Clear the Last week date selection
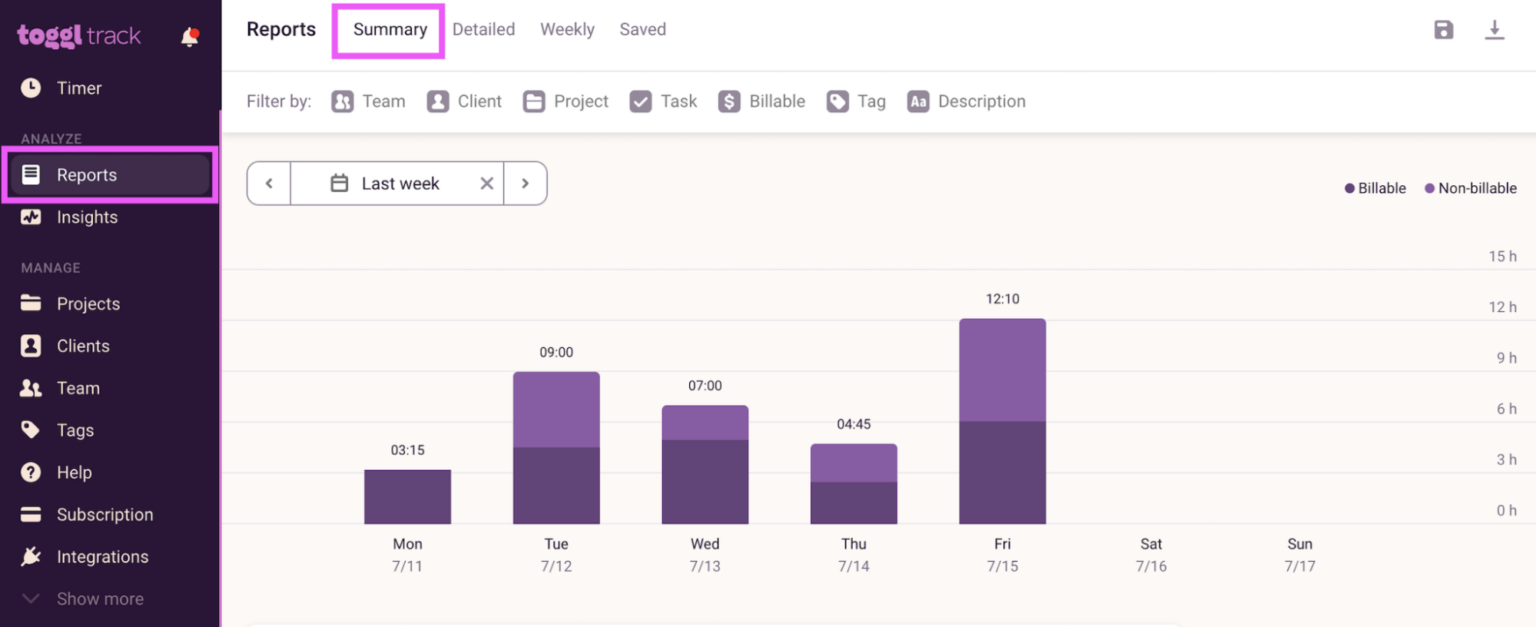Screen dimensions: 1536x627 point(487,183)
